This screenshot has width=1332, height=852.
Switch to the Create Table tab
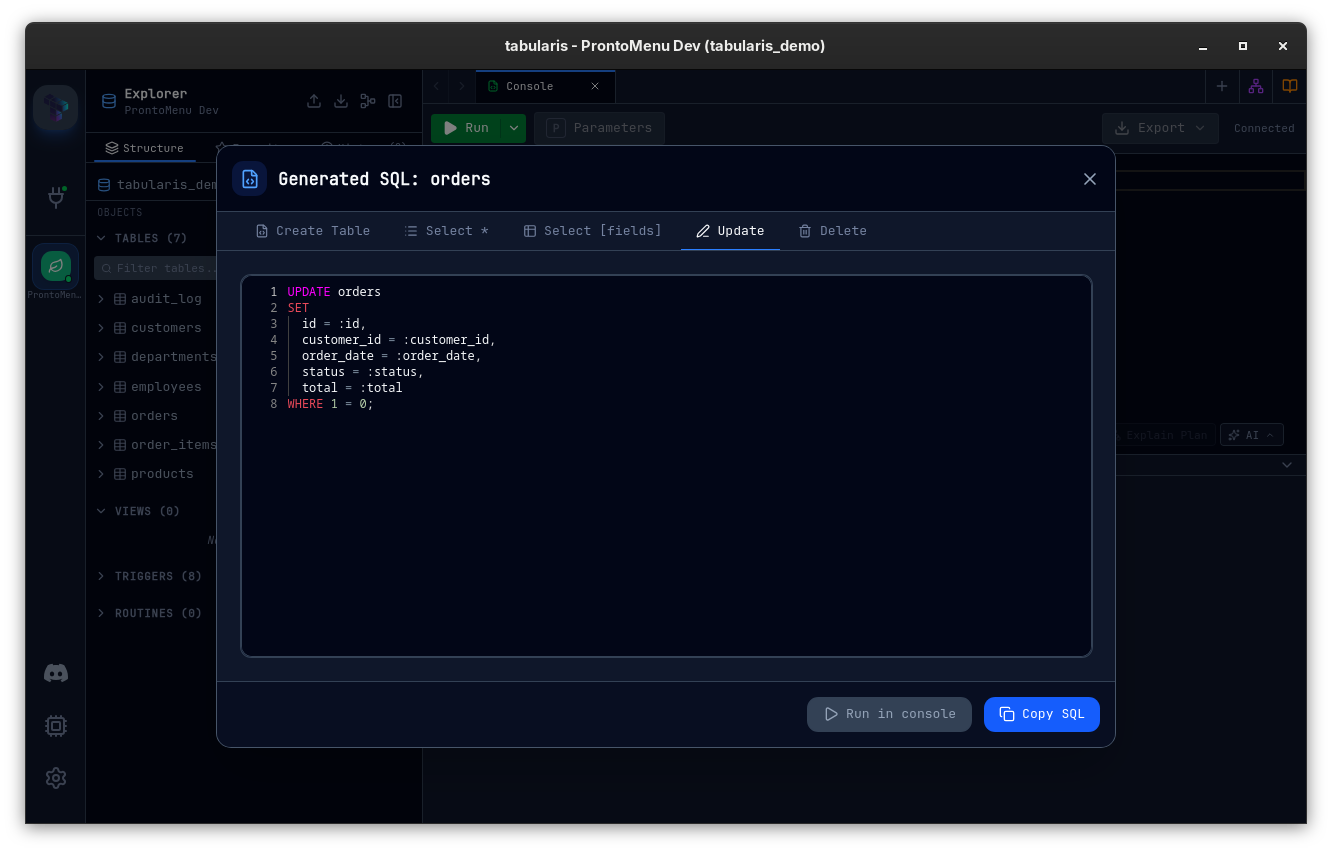click(313, 231)
